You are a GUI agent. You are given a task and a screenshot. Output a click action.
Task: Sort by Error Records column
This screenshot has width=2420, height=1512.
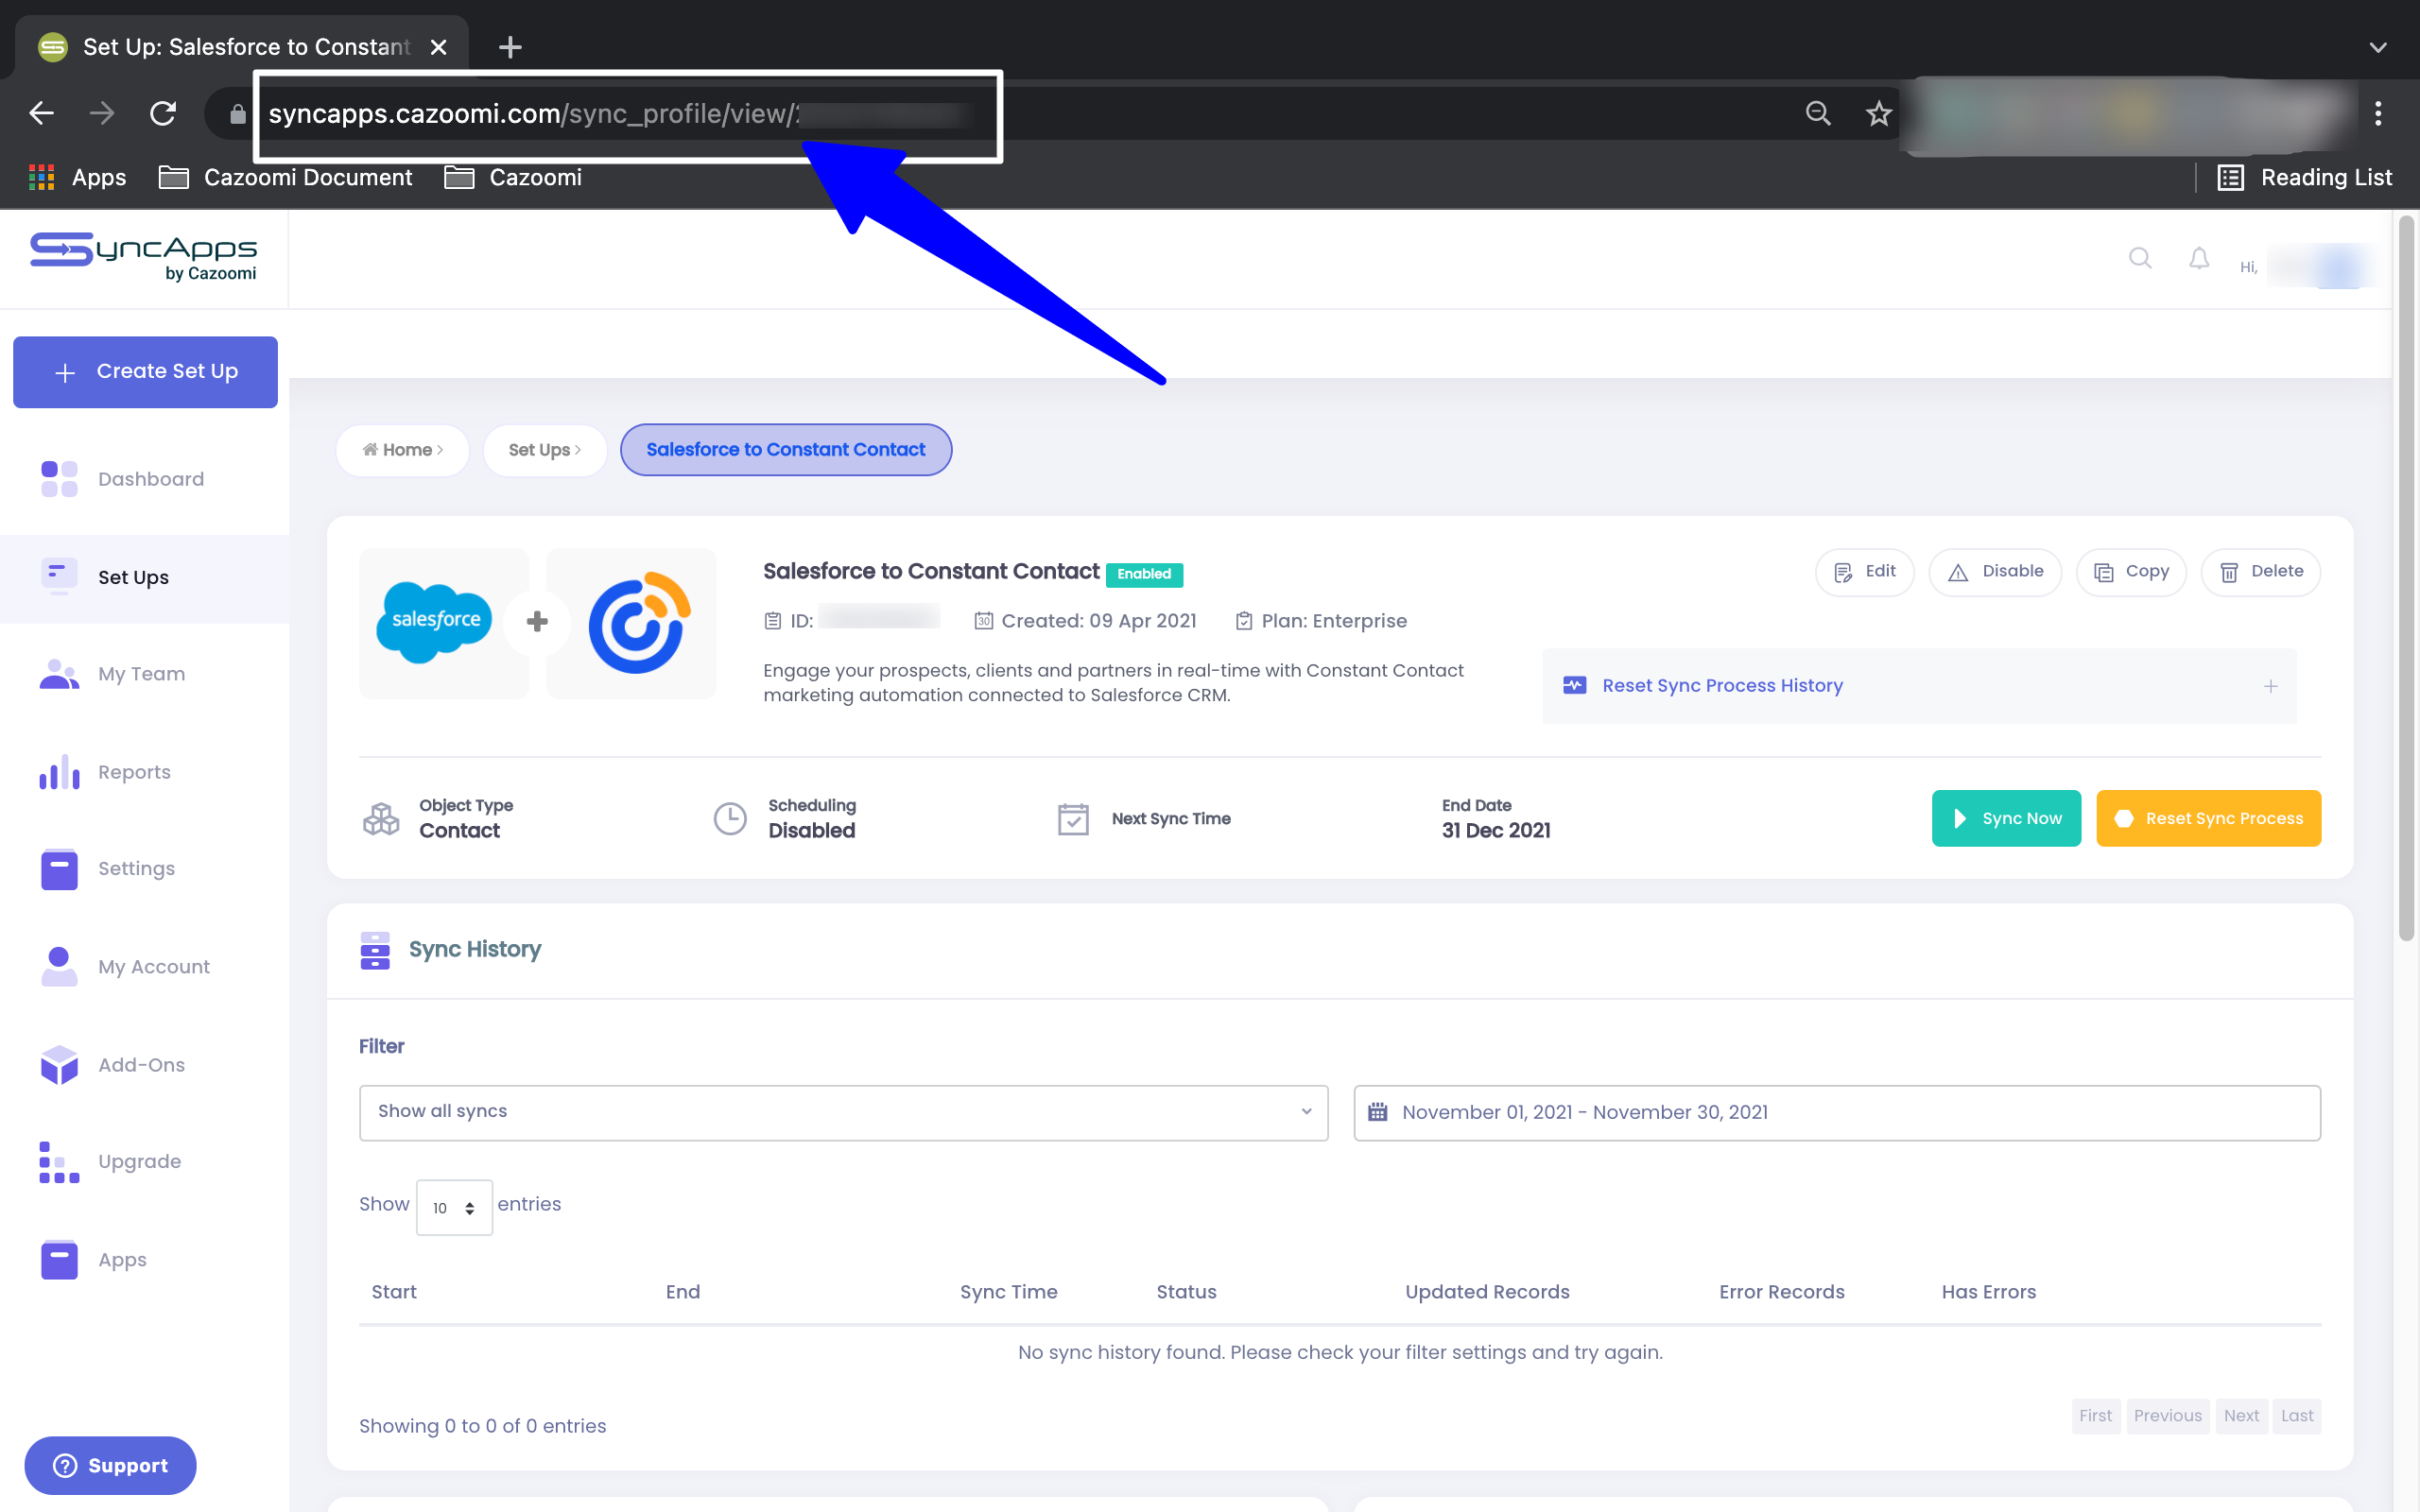1781,1292
